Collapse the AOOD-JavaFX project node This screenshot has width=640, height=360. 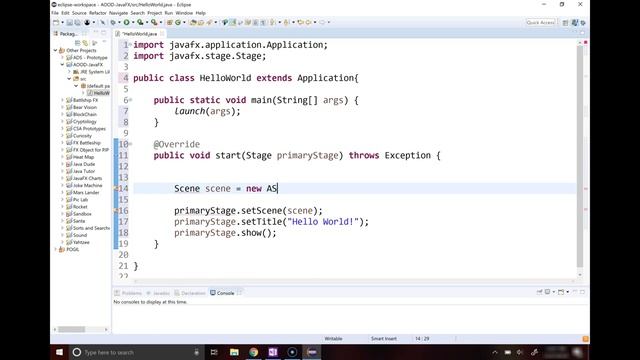(x=62, y=64)
